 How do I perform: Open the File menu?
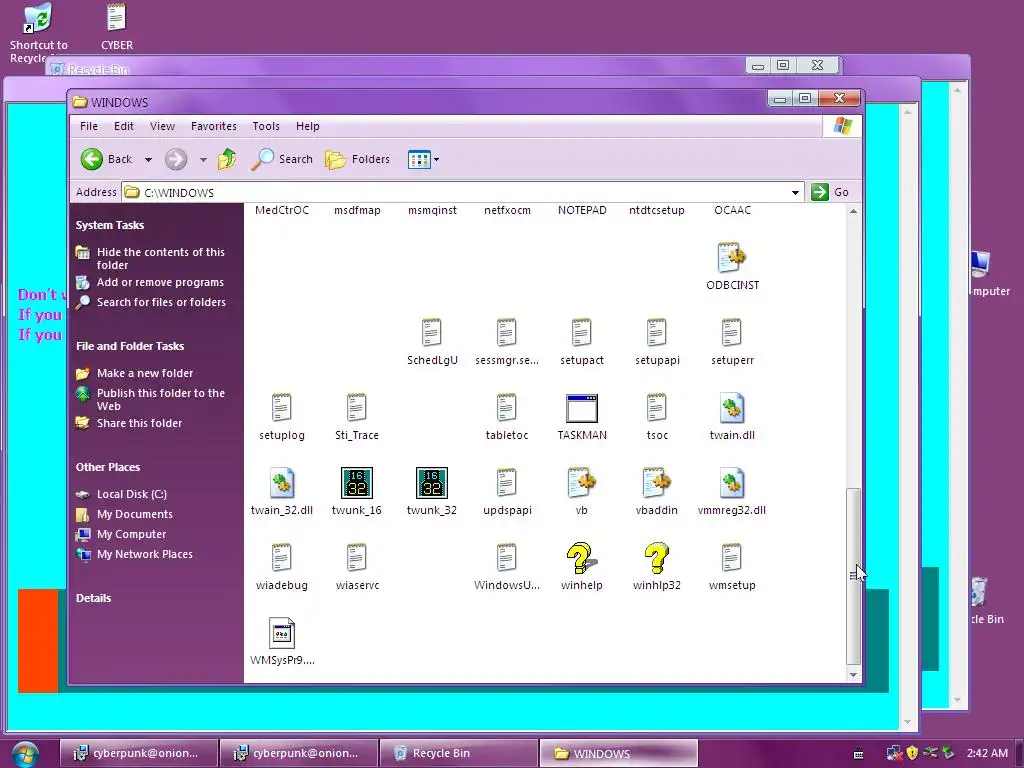point(89,126)
